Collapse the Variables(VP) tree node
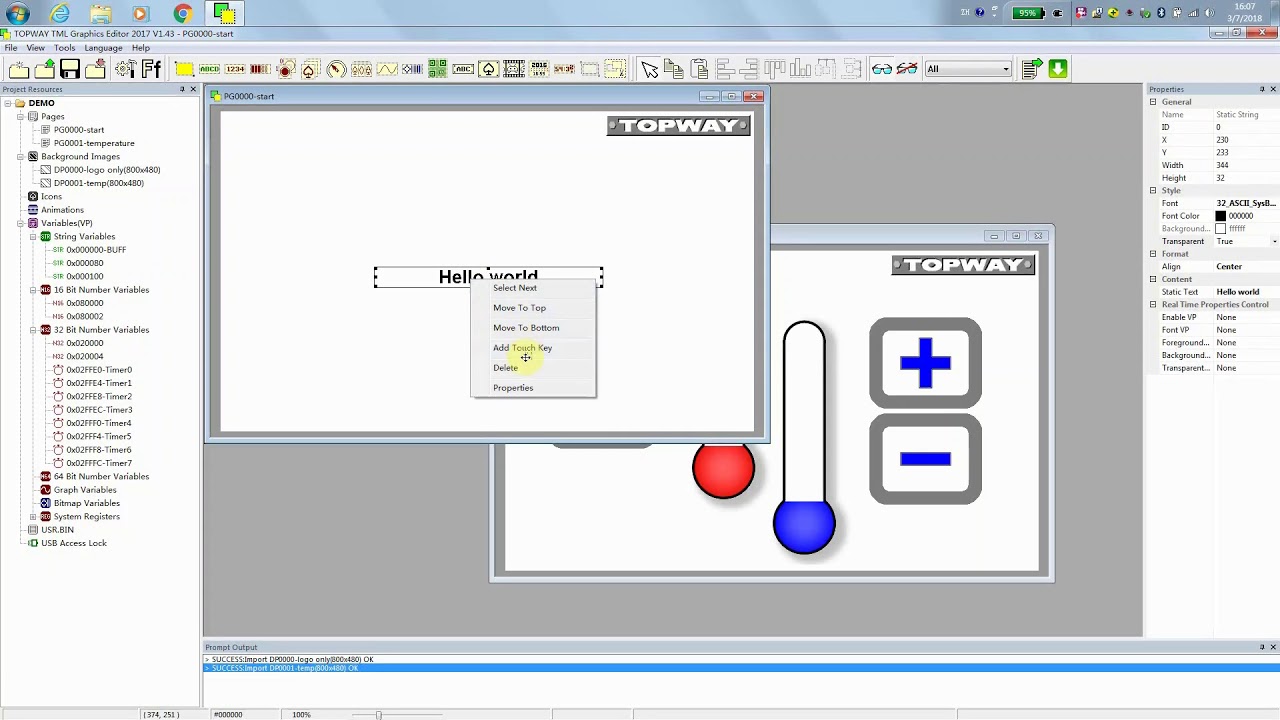 (19, 223)
